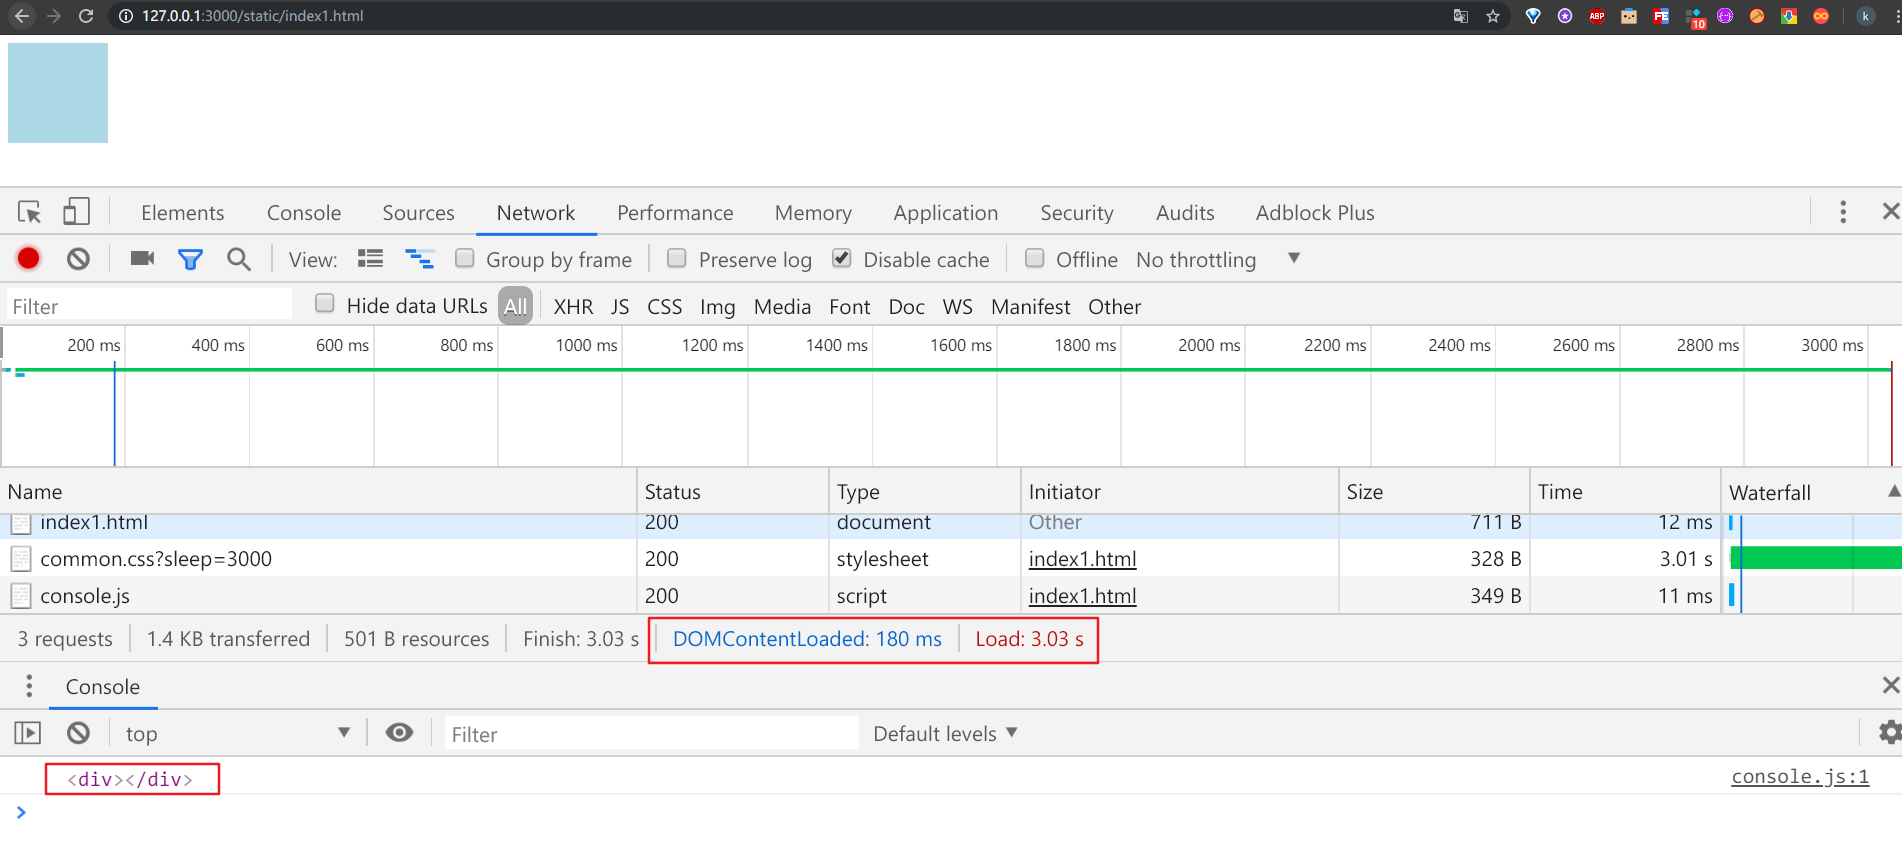Toggle the network filter funnel icon

pyautogui.click(x=190, y=260)
